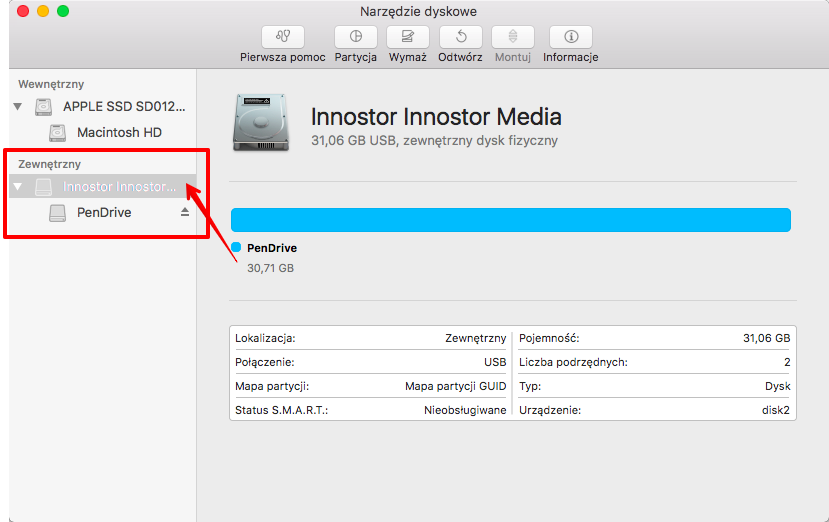Click the Połączenie: label
This screenshot has height=522, width=829.
265,362
